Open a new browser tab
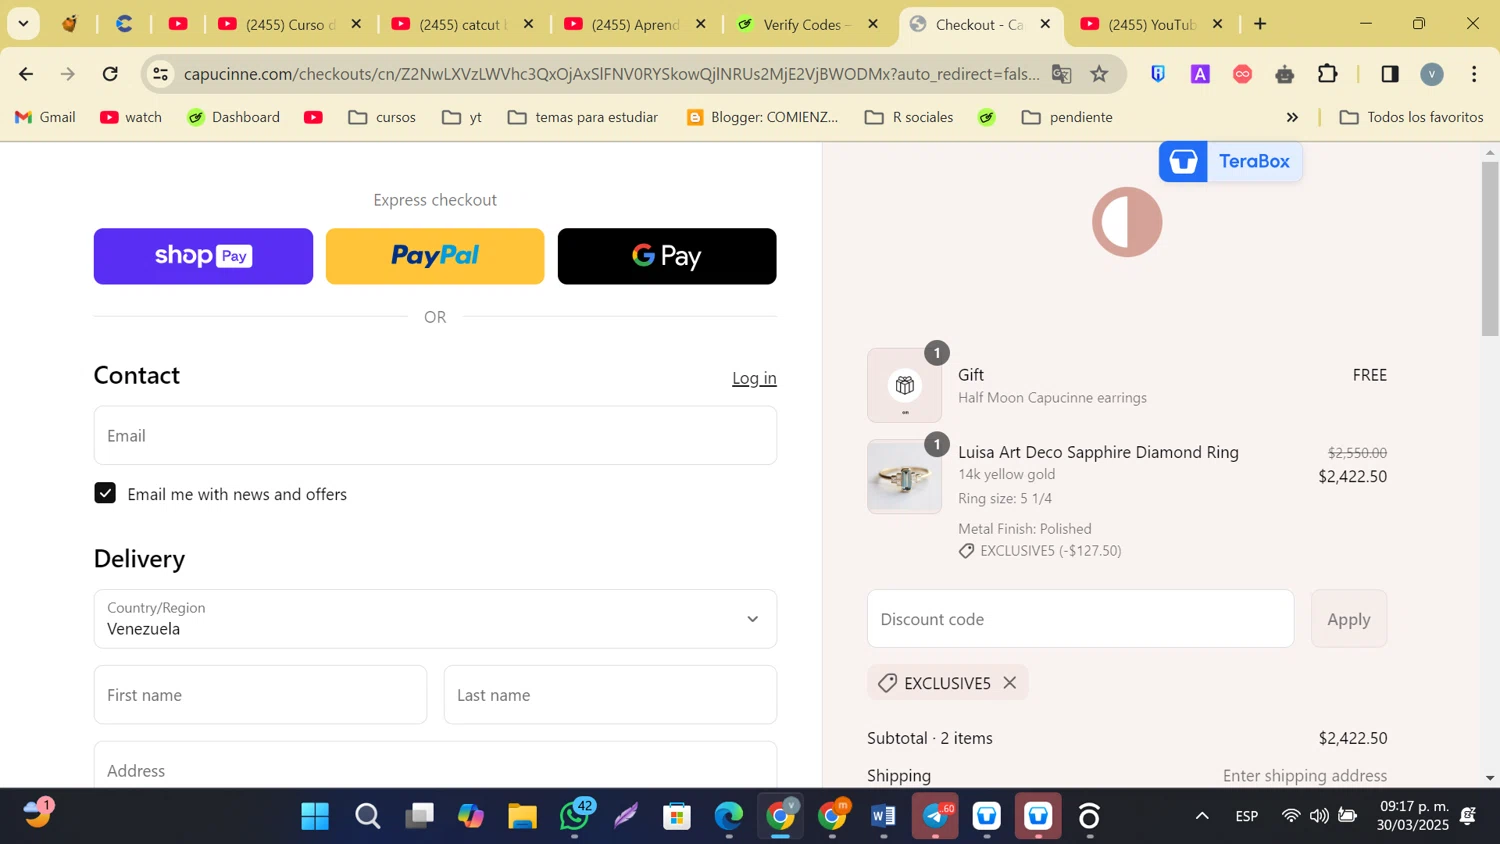1500x844 pixels. 1260,24
